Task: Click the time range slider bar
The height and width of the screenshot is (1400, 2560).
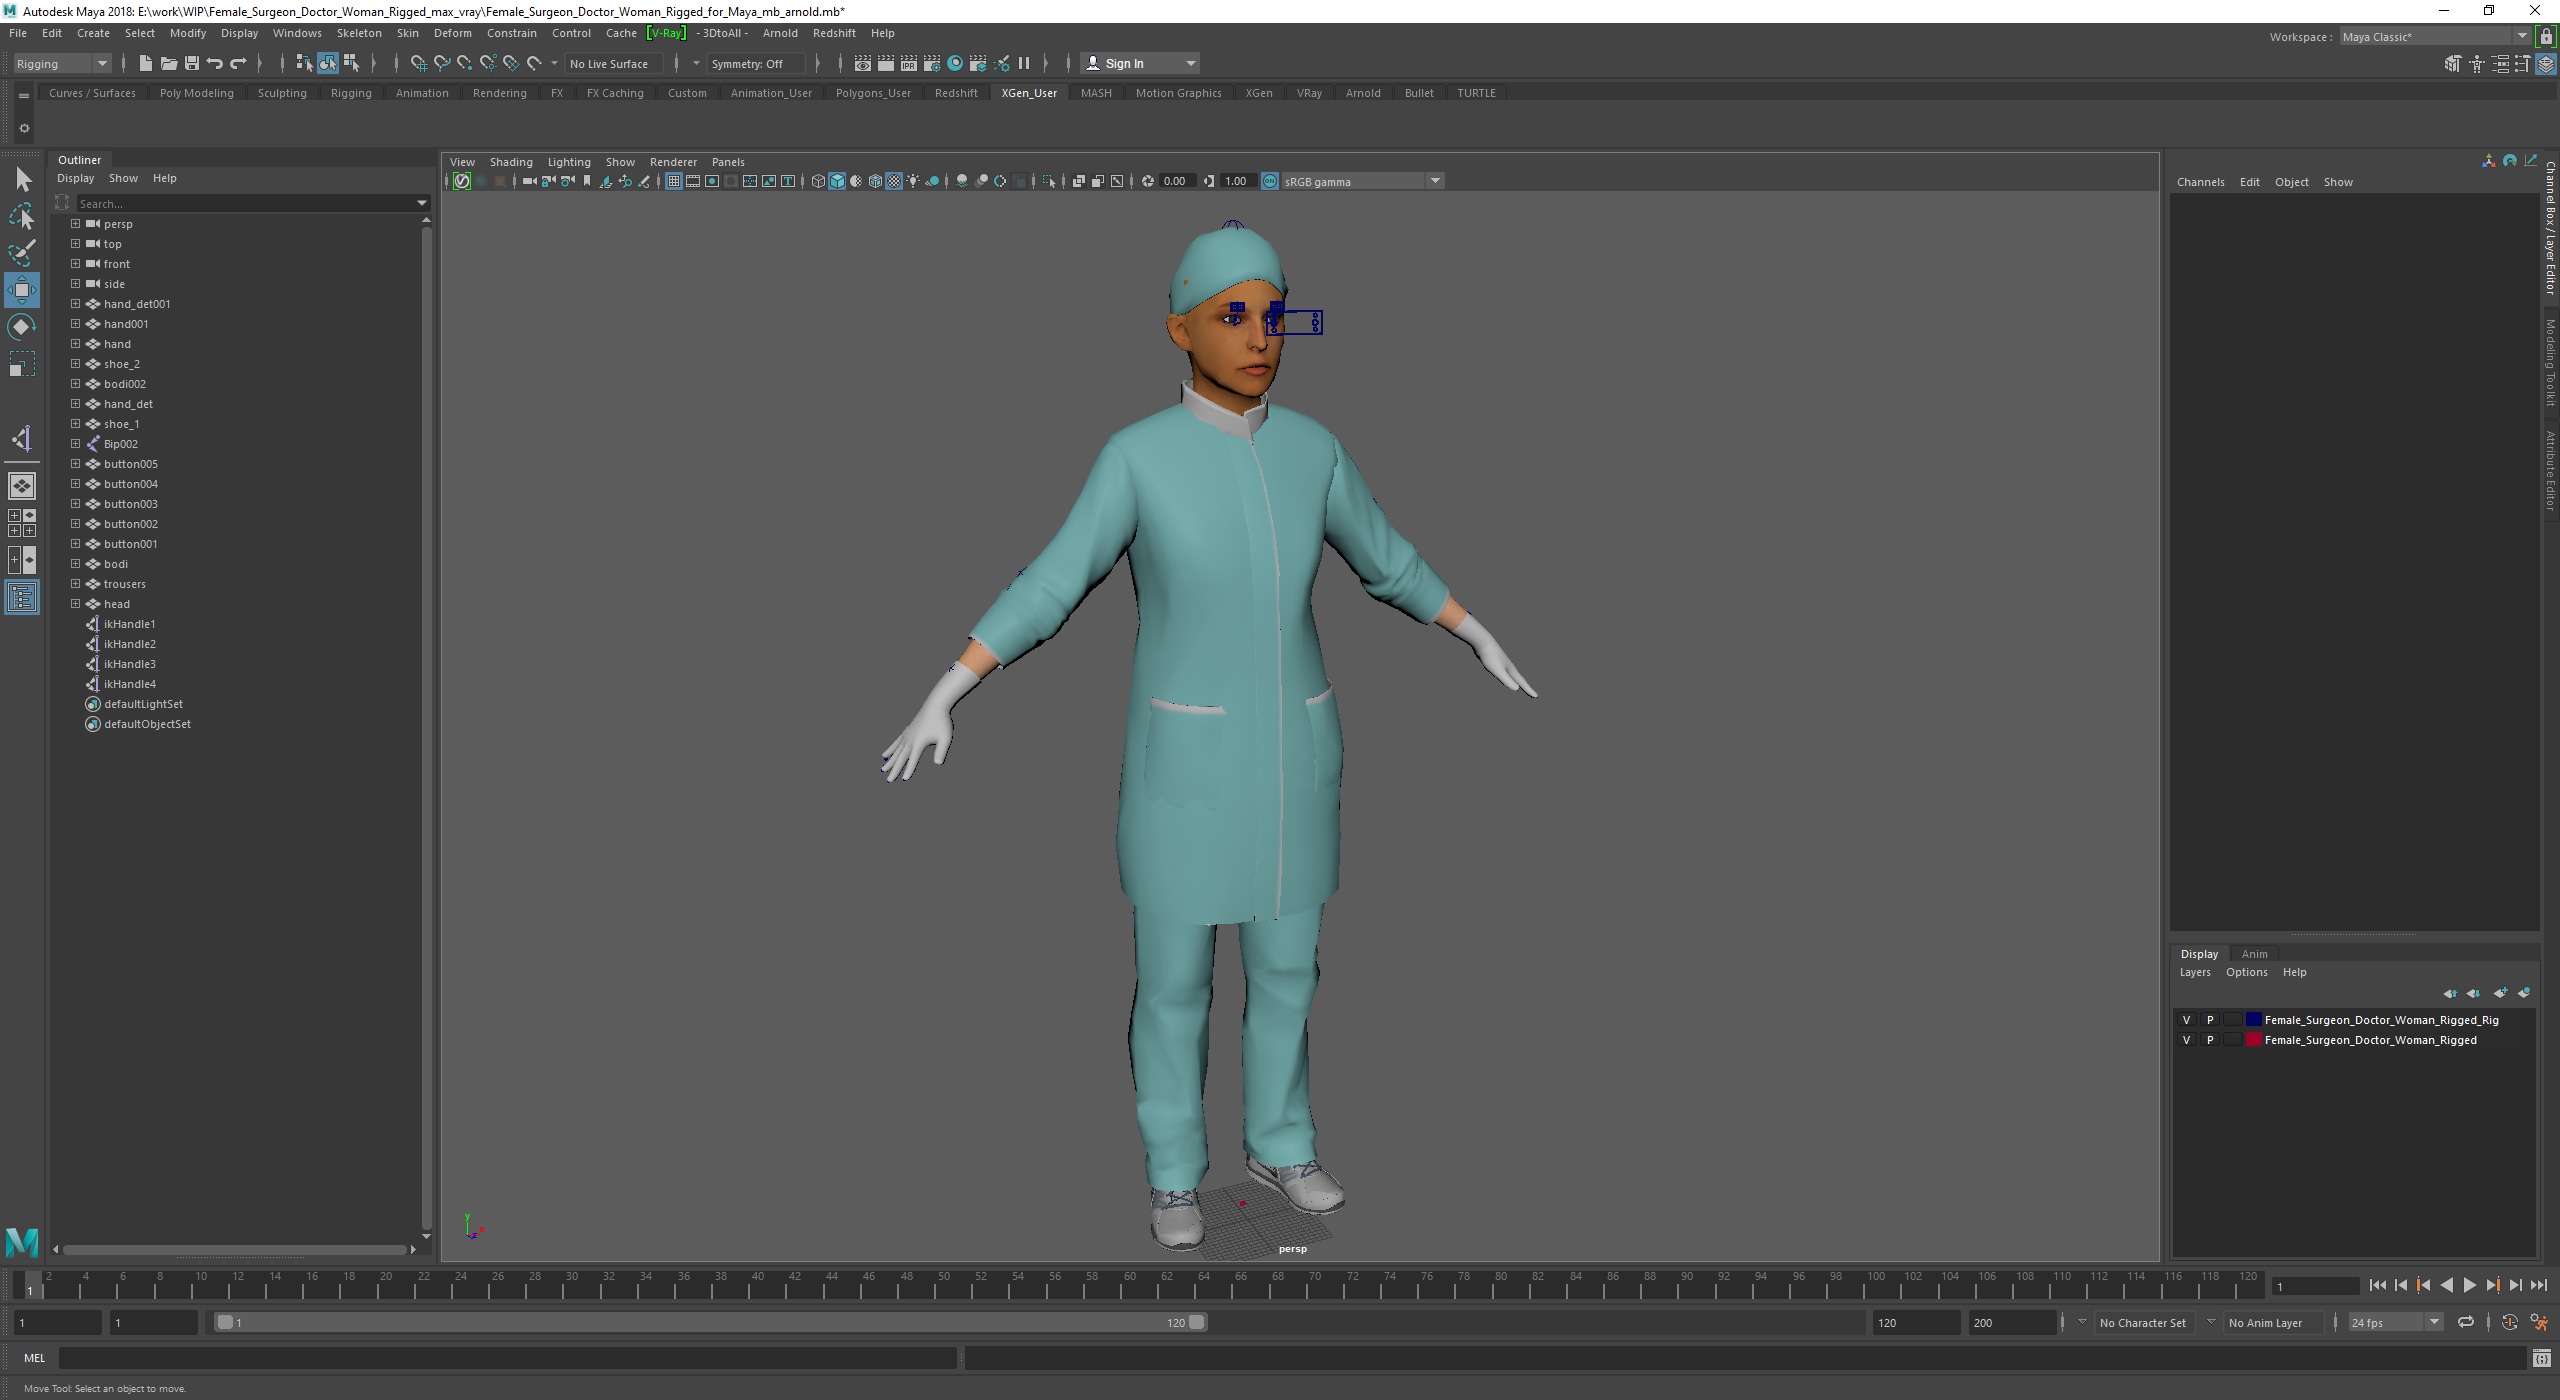Action: (711, 1322)
